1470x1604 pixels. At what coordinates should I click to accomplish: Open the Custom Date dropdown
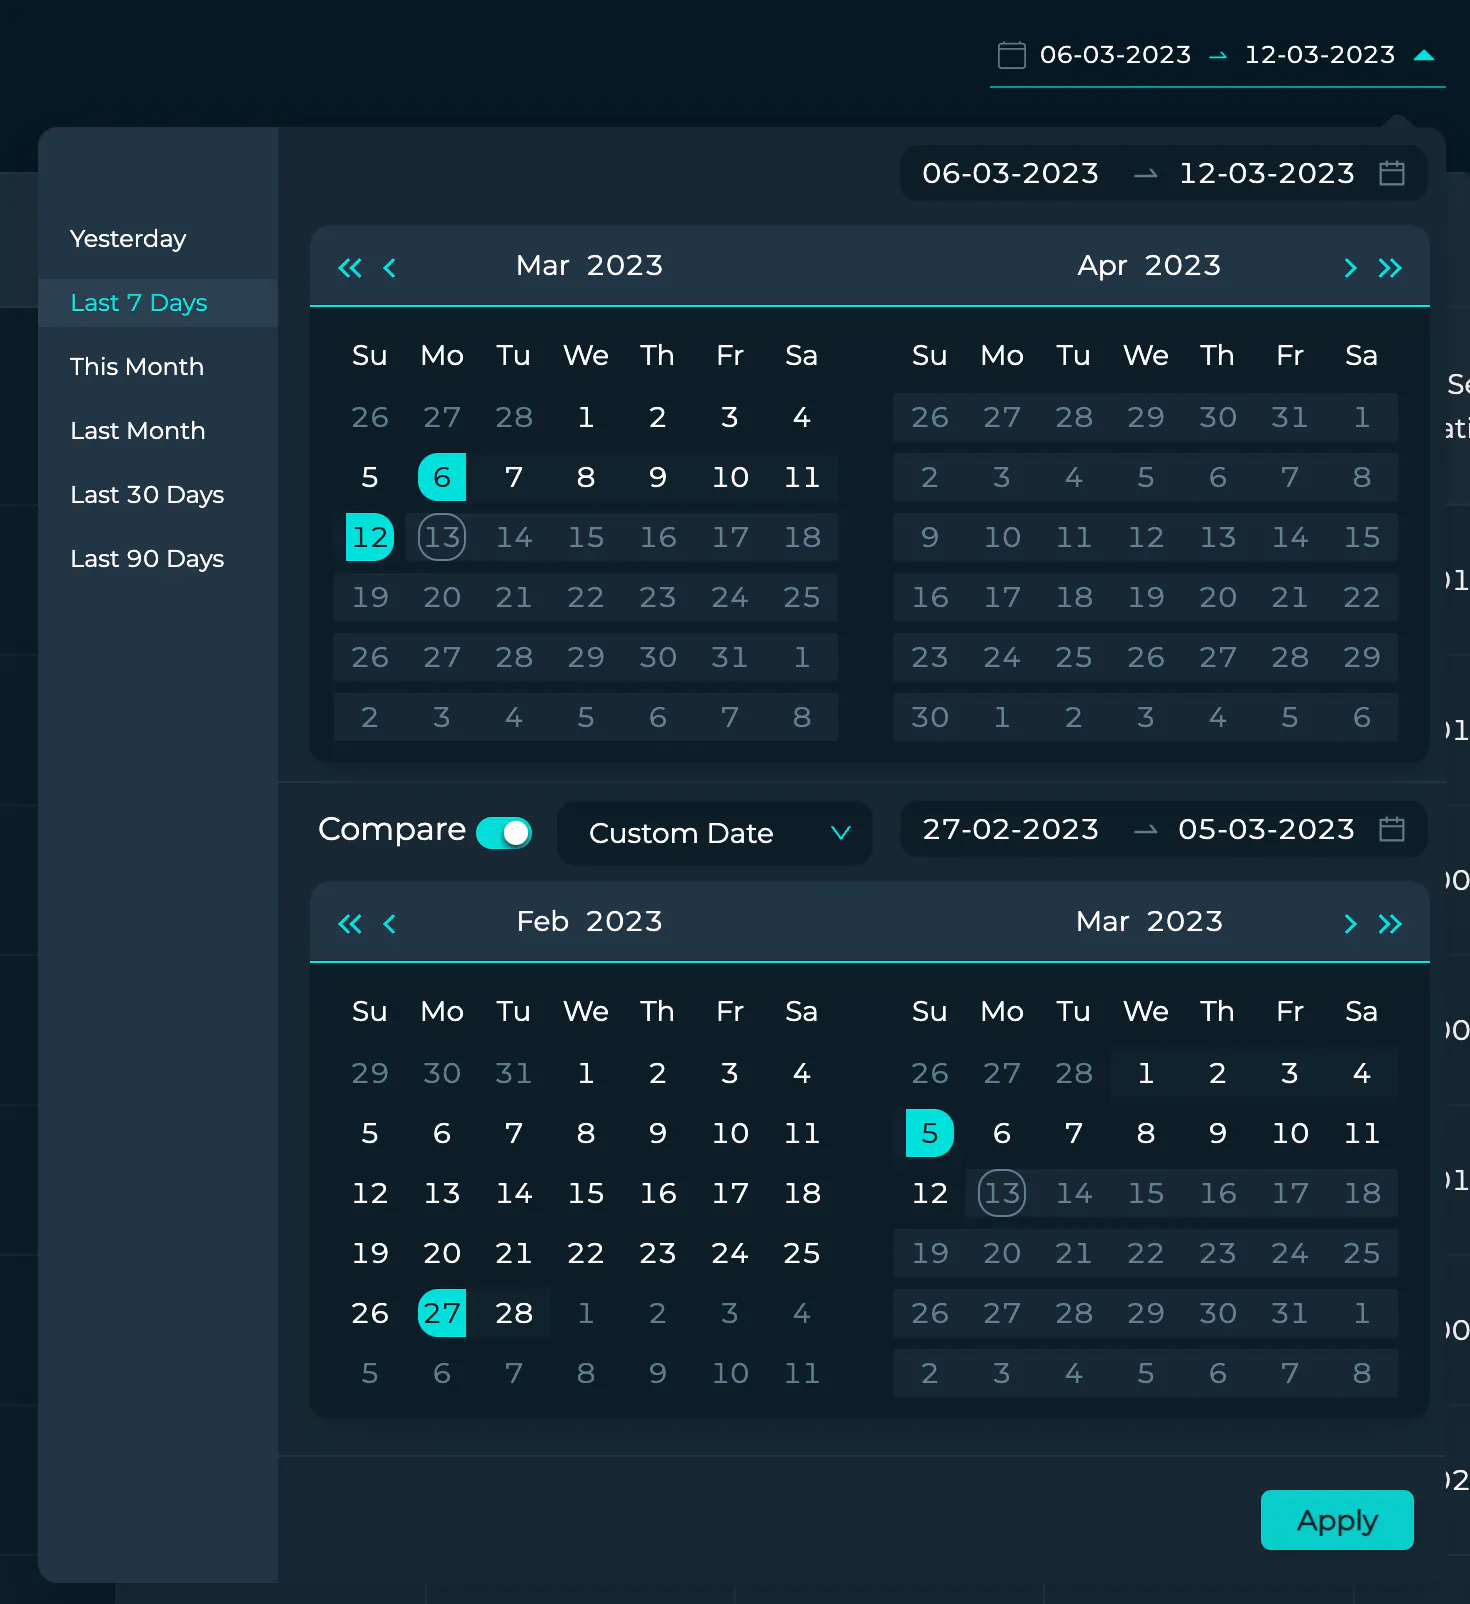click(x=715, y=833)
